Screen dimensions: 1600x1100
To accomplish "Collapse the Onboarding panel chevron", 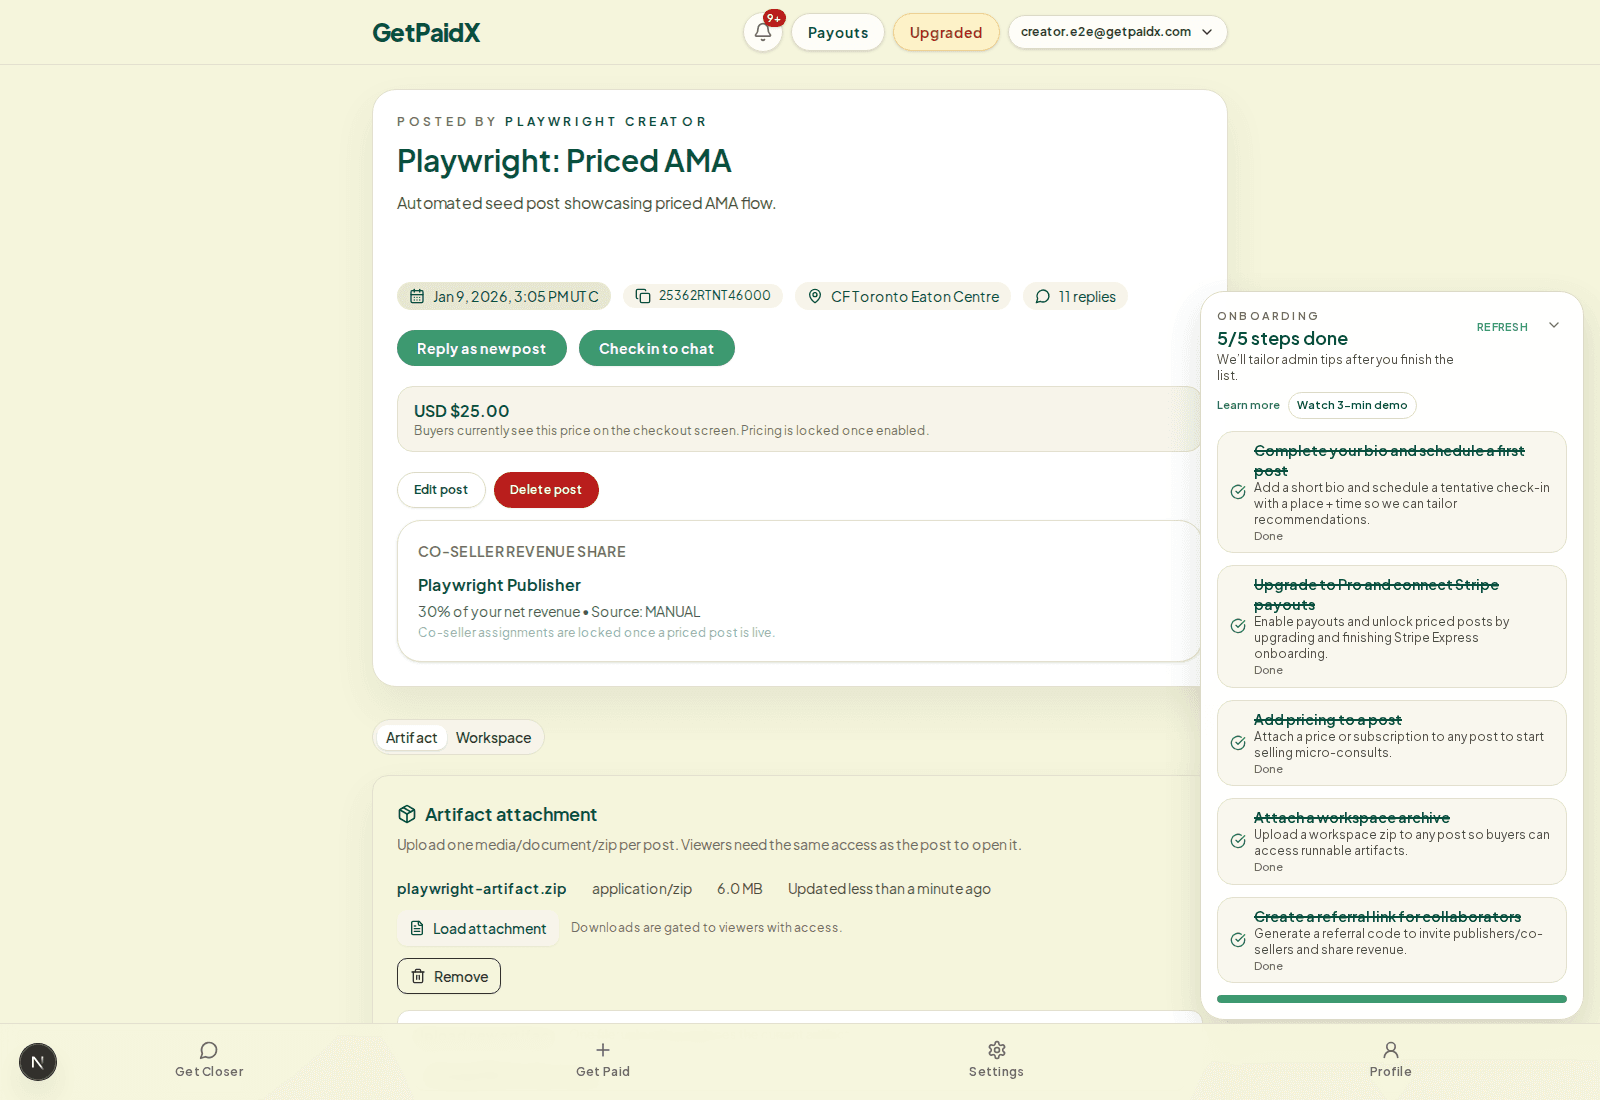I will coord(1553,325).
